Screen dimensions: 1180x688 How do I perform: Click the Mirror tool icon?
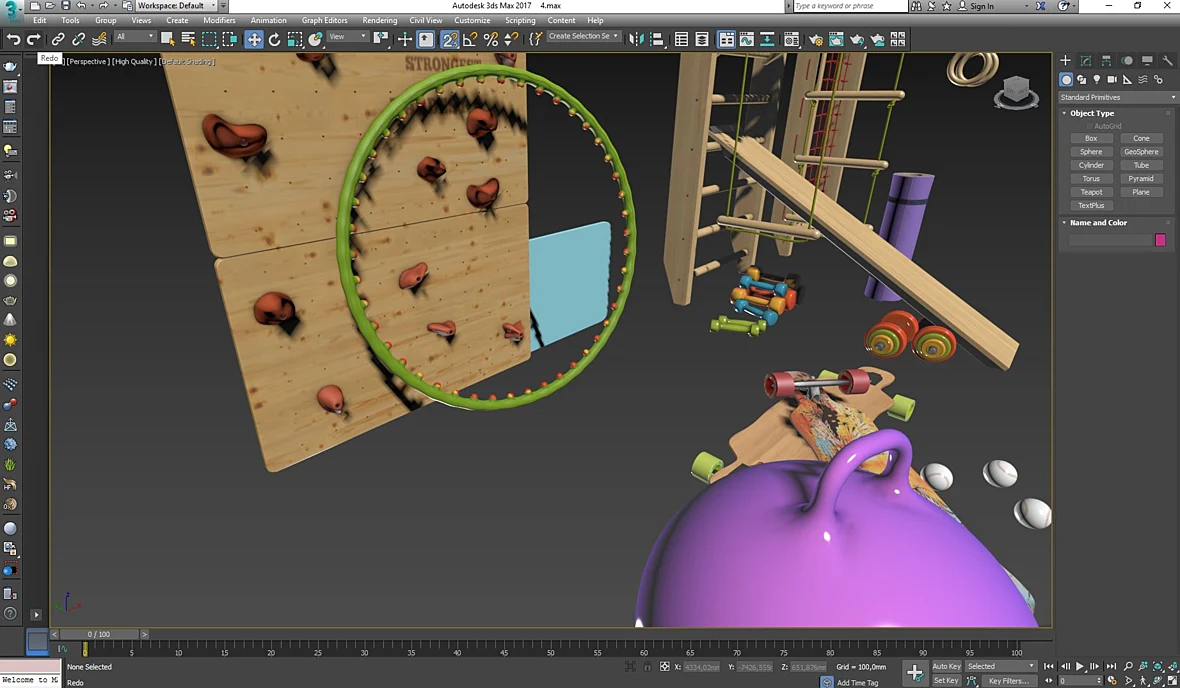(x=636, y=39)
